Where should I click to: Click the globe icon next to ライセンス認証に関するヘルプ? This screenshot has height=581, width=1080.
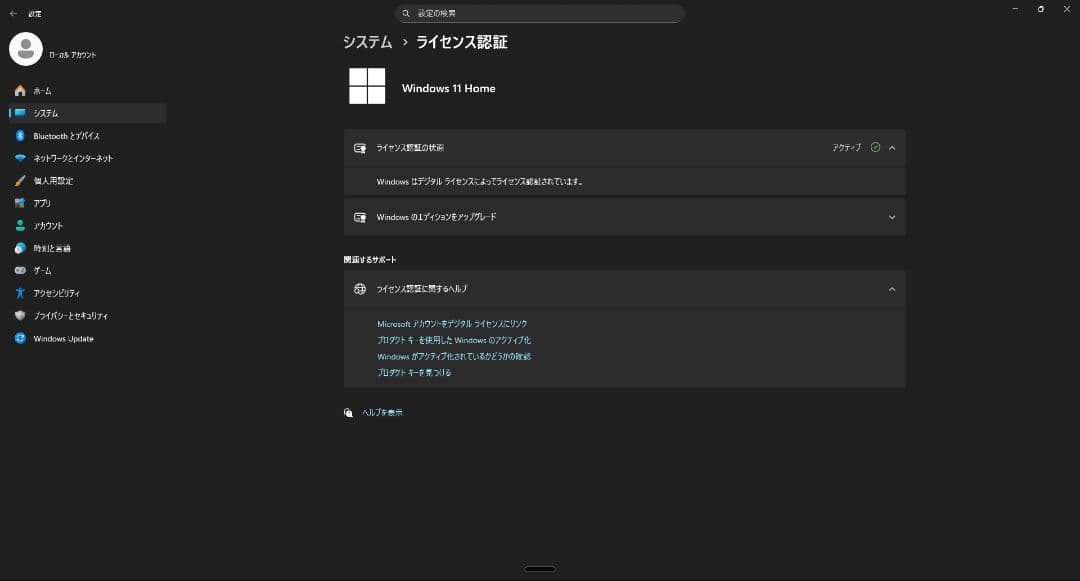pos(360,289)
